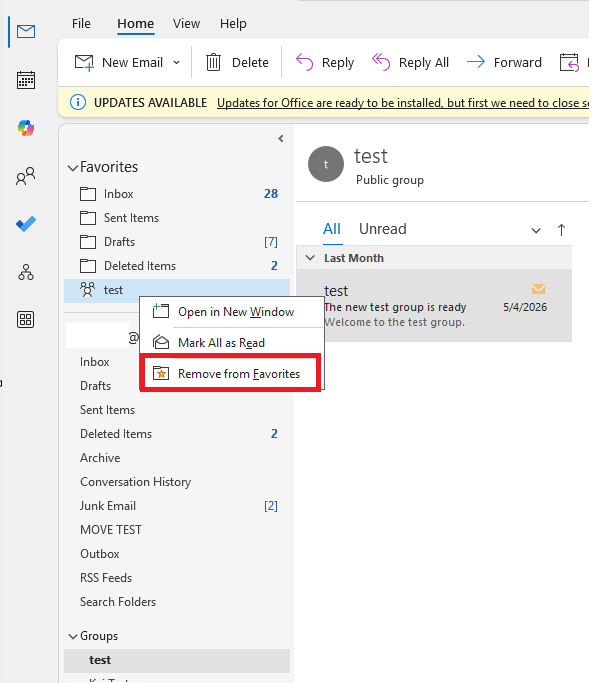Collapse the Last Month group header
Screen dimensions: 597x683
click(310, 258)
